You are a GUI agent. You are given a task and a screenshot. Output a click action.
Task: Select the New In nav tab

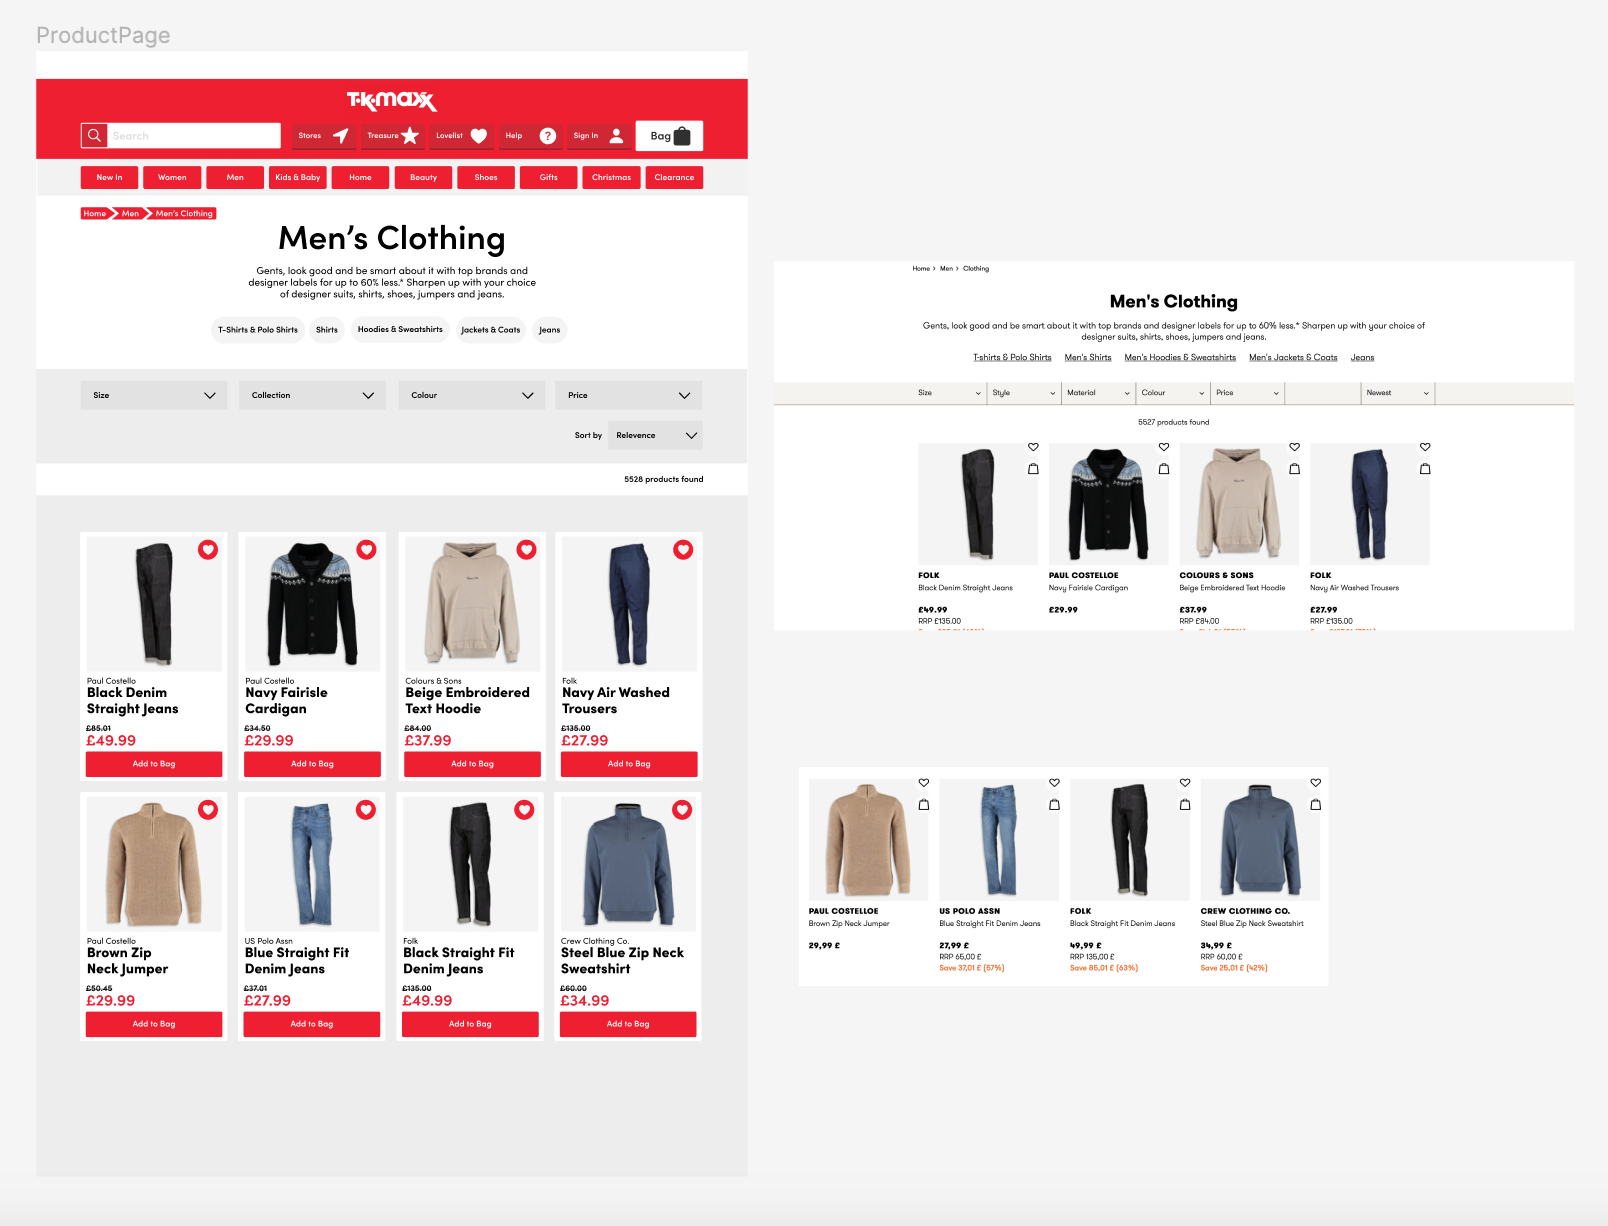[x=110, y=177]
